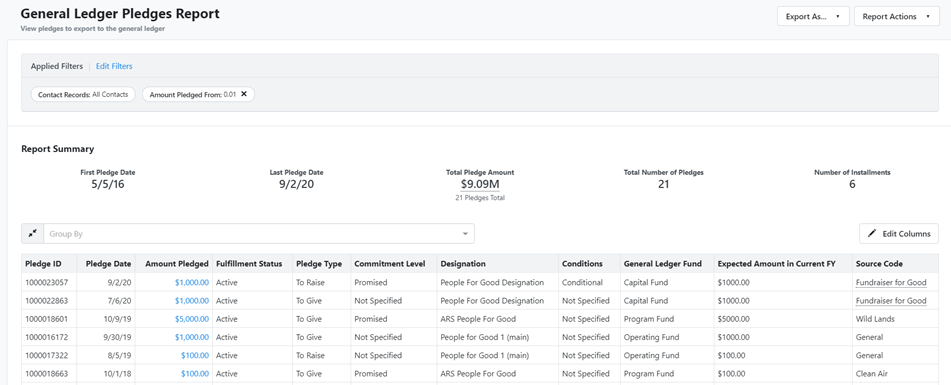The height and width of the screenshot is (385, 951).
Task: Open Fundraiser for Good link dated 9/2/20
Action: (891, 283)
